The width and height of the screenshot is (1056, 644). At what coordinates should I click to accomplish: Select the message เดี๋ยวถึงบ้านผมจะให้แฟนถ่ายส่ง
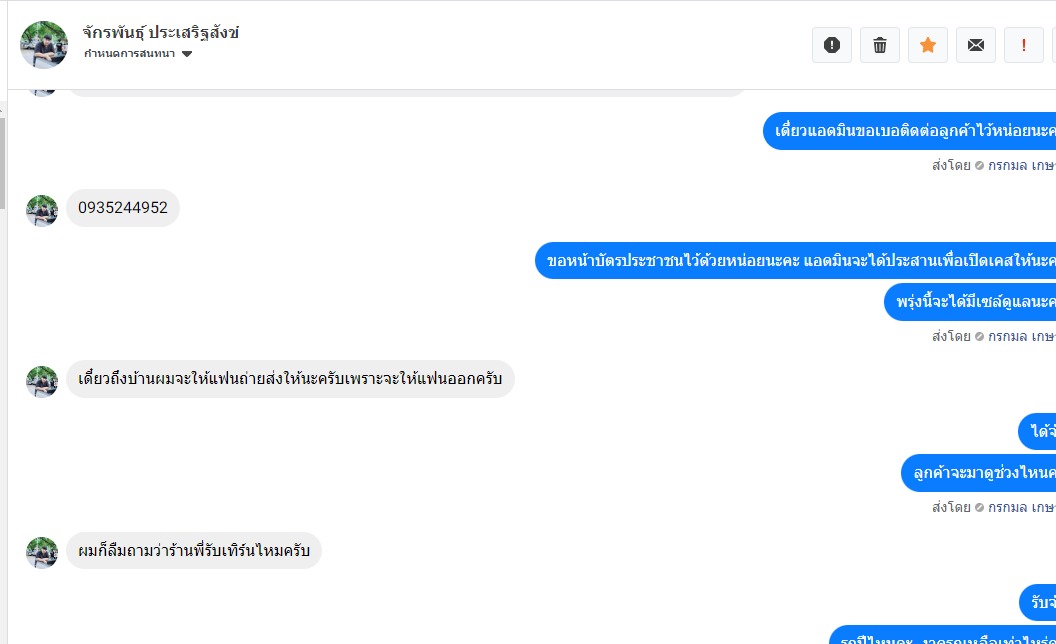click(290, 379)
